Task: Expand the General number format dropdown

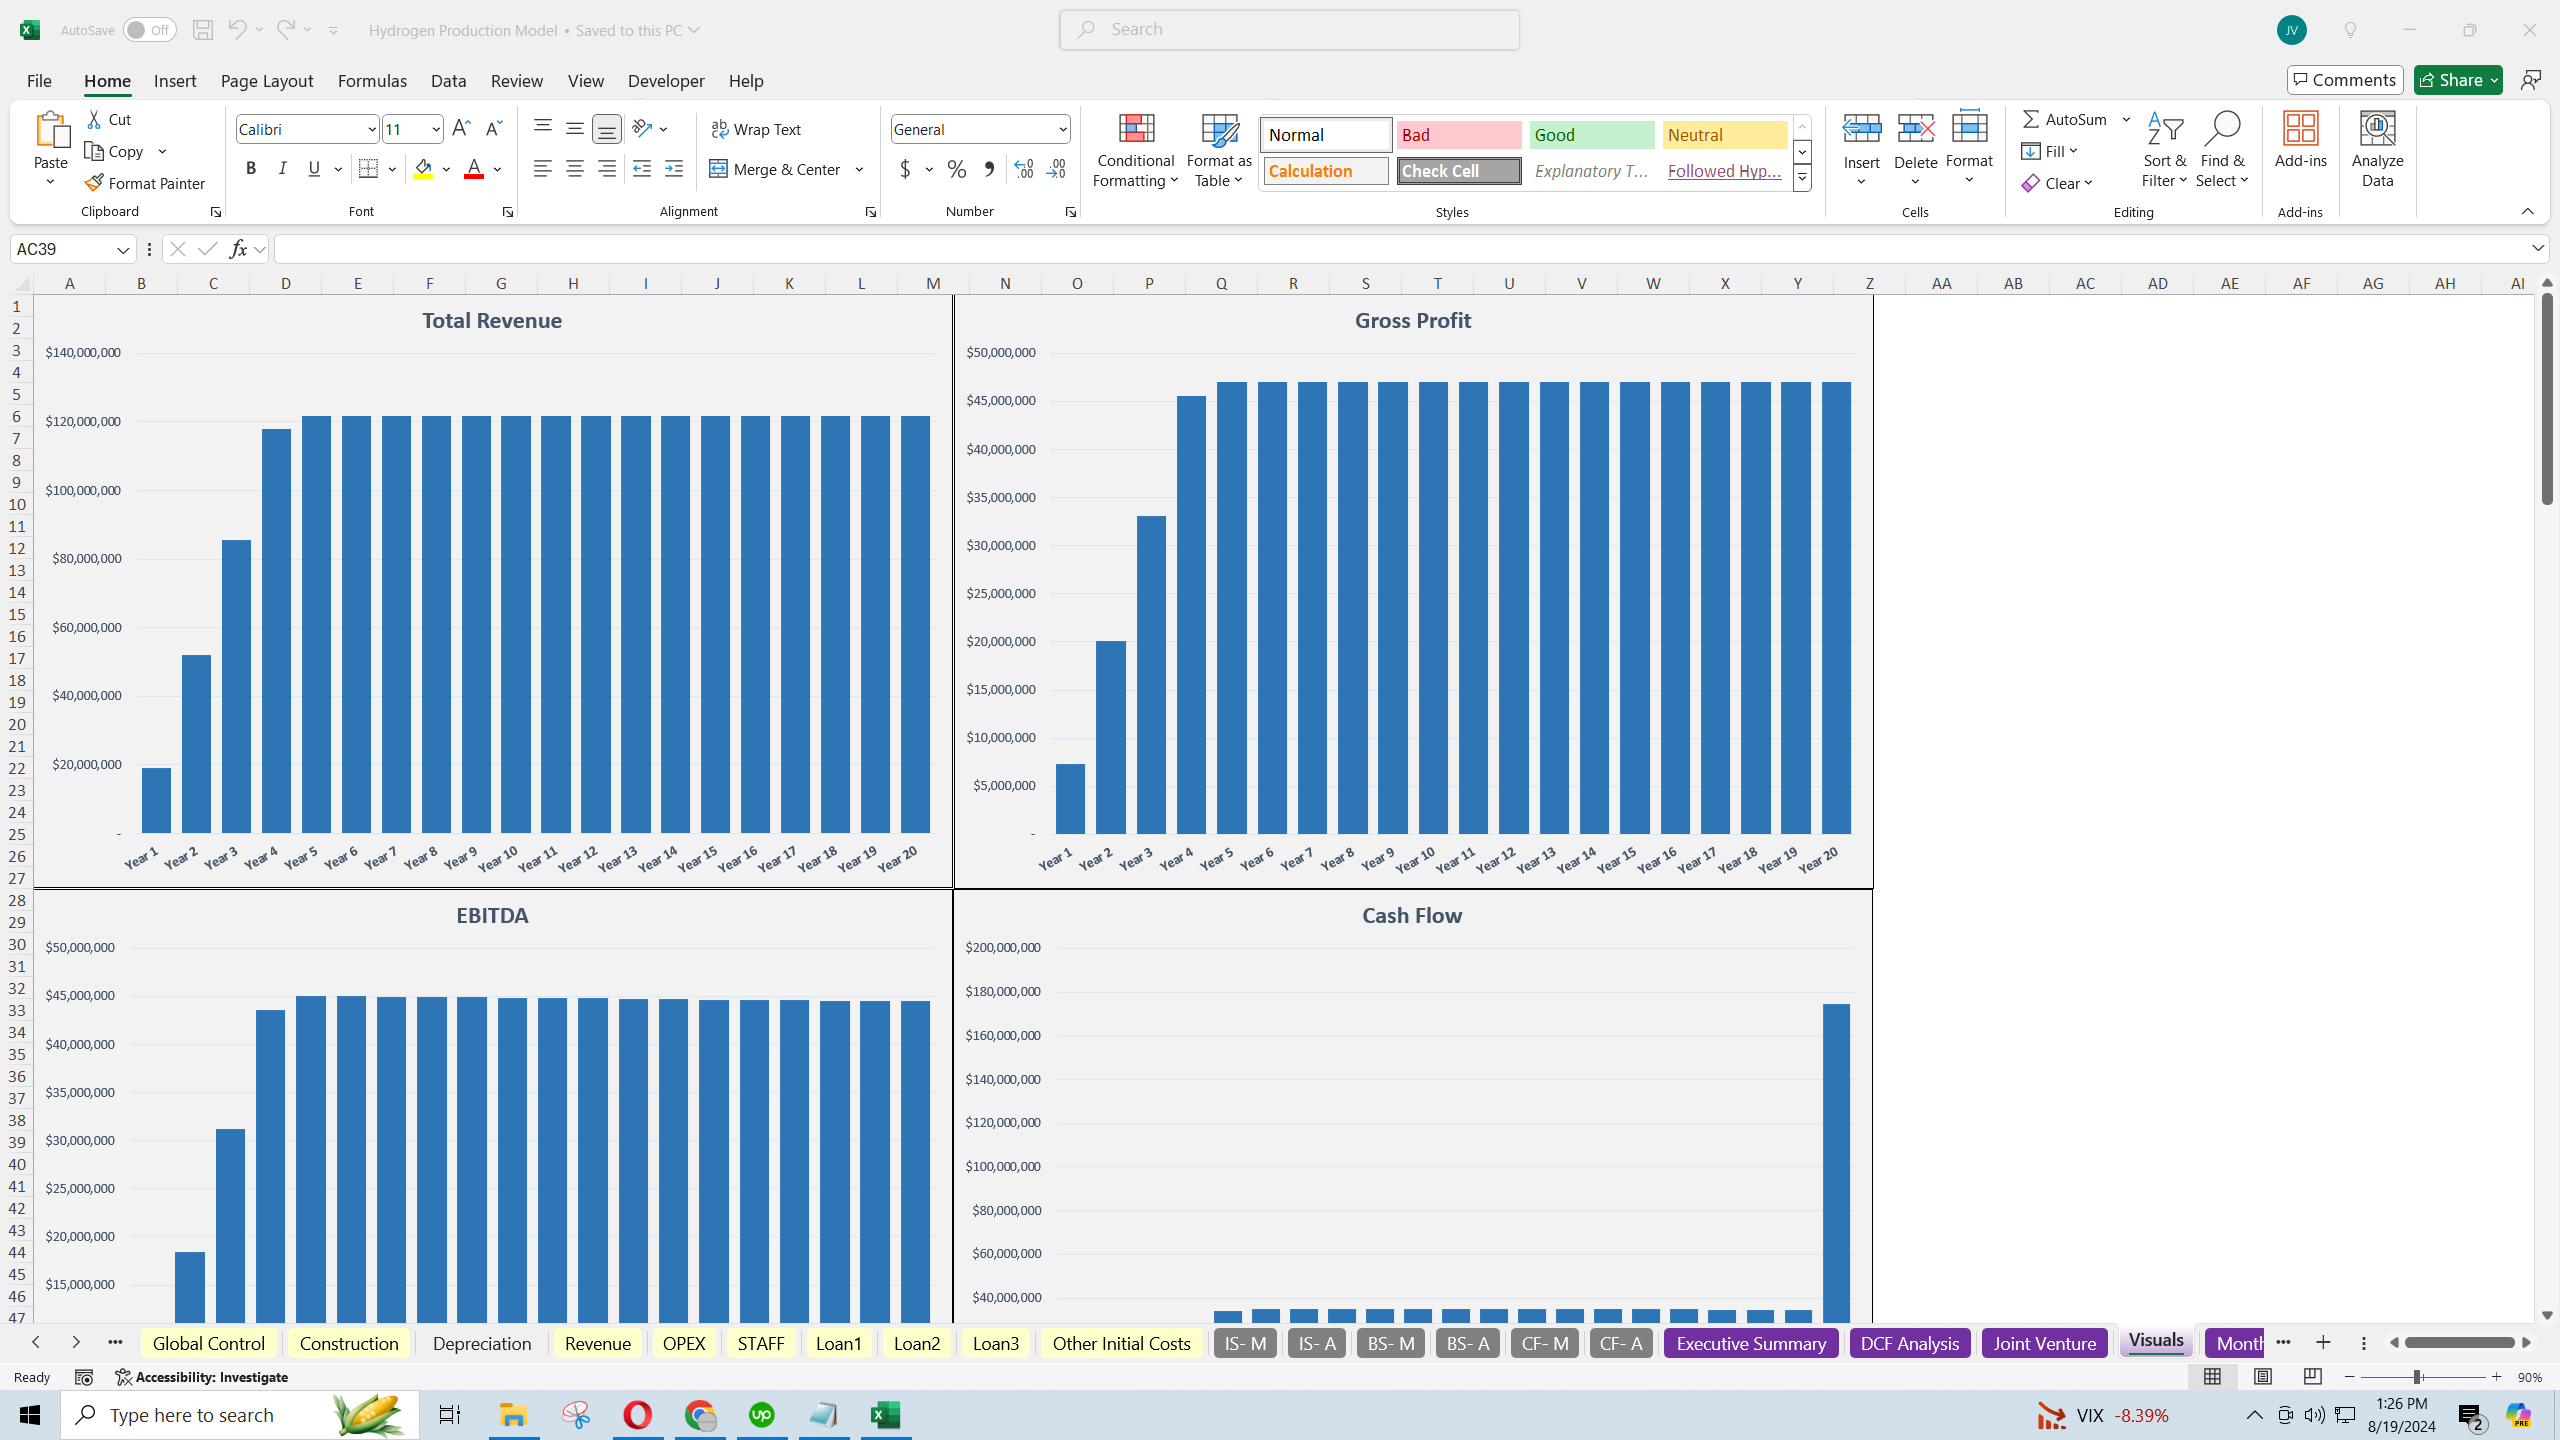Action: click(x=1062, y=129)
